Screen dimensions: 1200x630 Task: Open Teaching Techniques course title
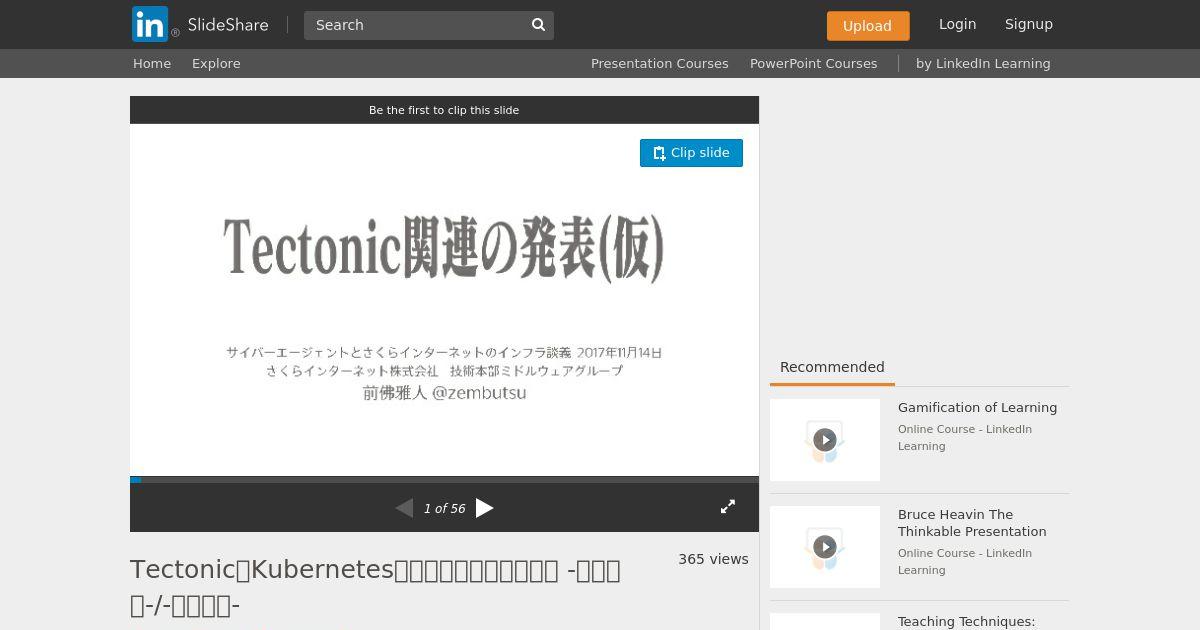coord(966,621)
